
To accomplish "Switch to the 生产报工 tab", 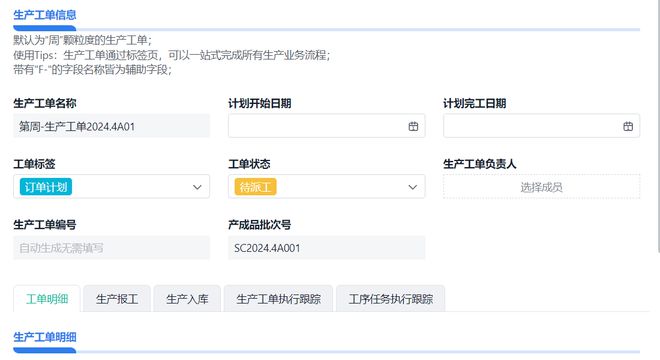I will coord(117,299).
